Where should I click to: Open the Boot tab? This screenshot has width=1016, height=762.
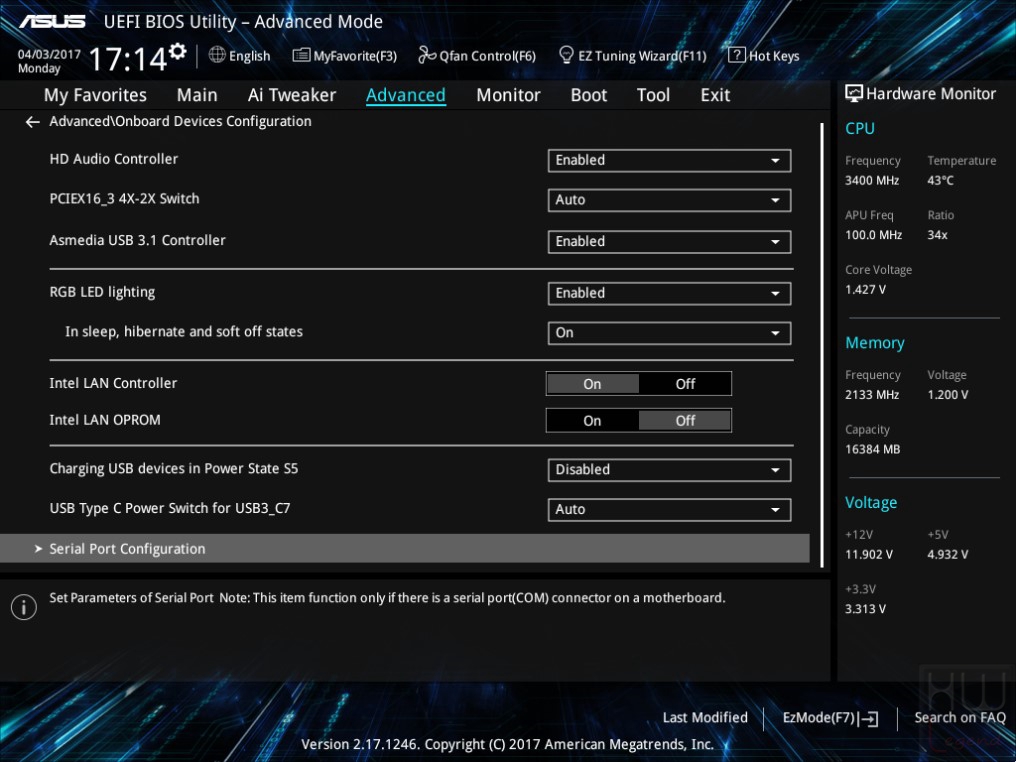(x=588, y=95)
